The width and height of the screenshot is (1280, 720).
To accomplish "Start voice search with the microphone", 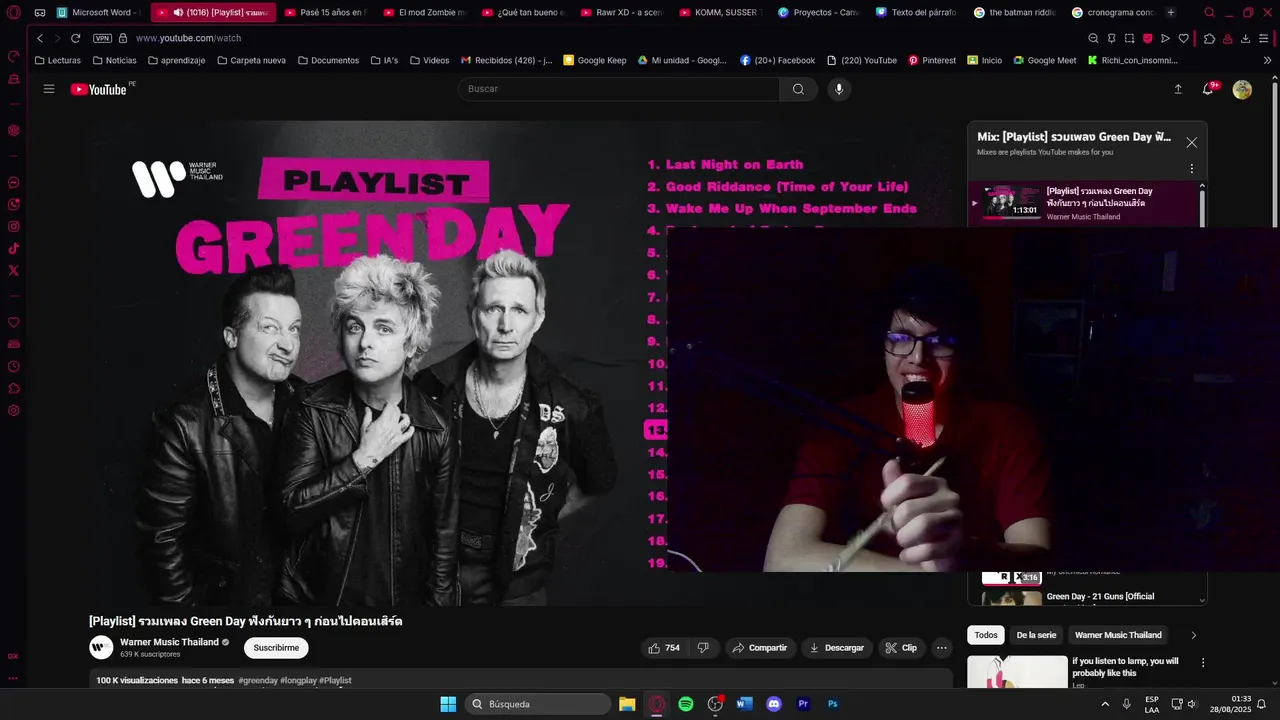I will 838,89.
